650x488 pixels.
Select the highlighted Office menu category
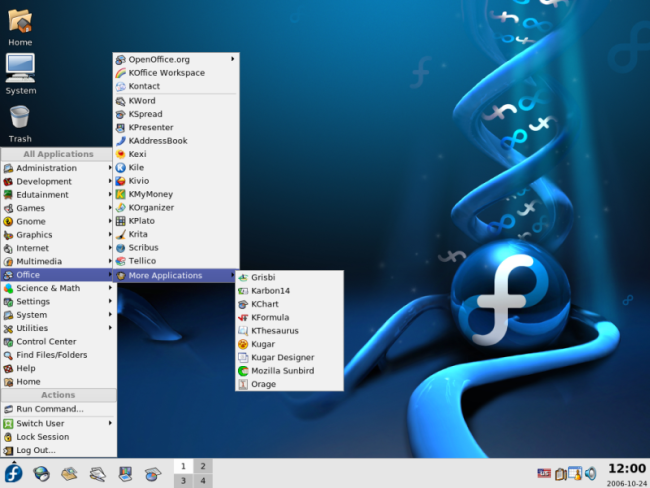(x=58, y=274)
